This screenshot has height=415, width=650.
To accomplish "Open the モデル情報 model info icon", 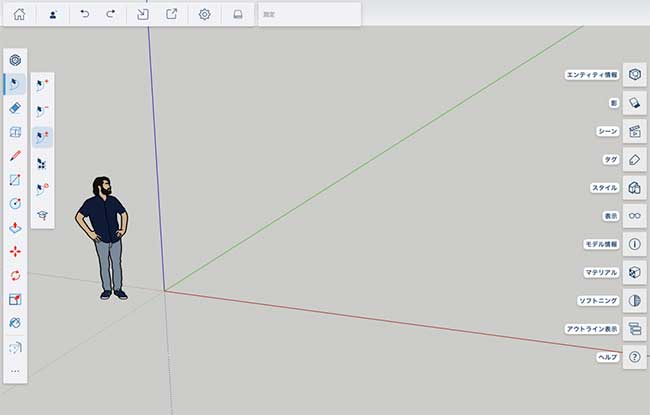I will click(x=635, y=244).
